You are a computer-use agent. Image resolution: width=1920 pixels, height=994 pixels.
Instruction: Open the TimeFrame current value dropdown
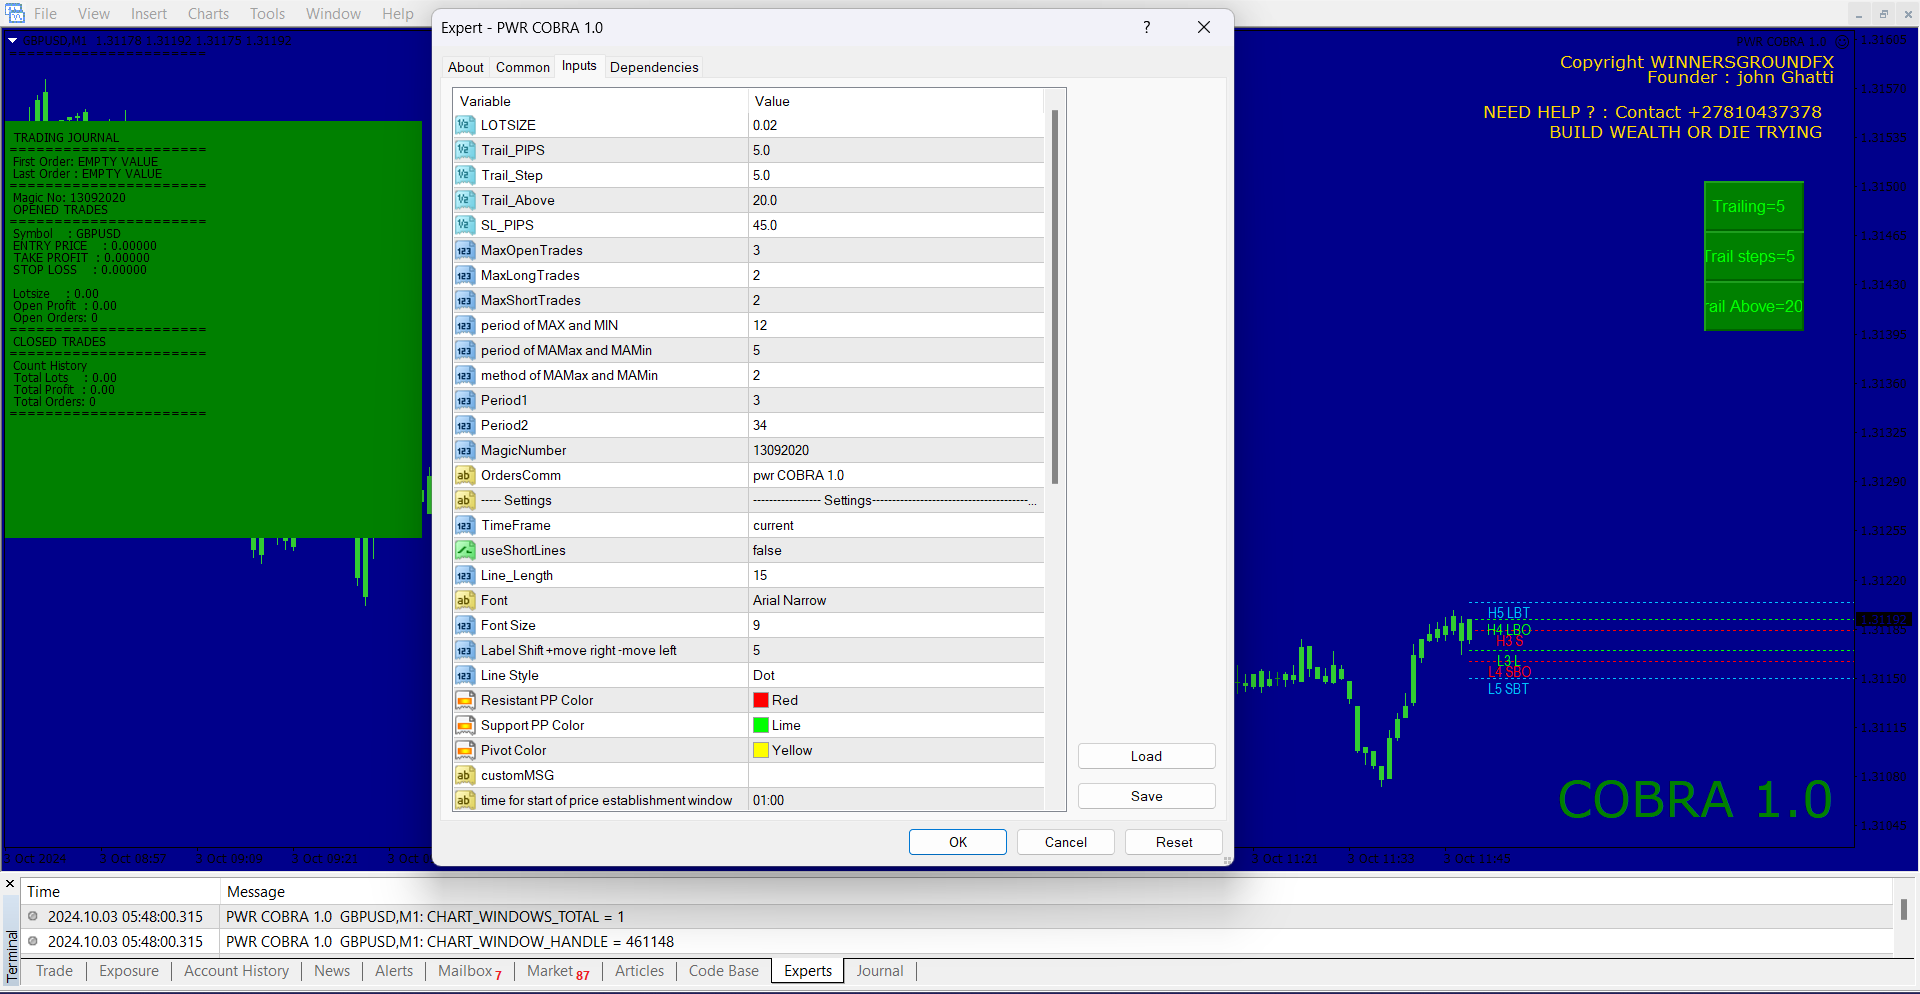click(895, 525)
